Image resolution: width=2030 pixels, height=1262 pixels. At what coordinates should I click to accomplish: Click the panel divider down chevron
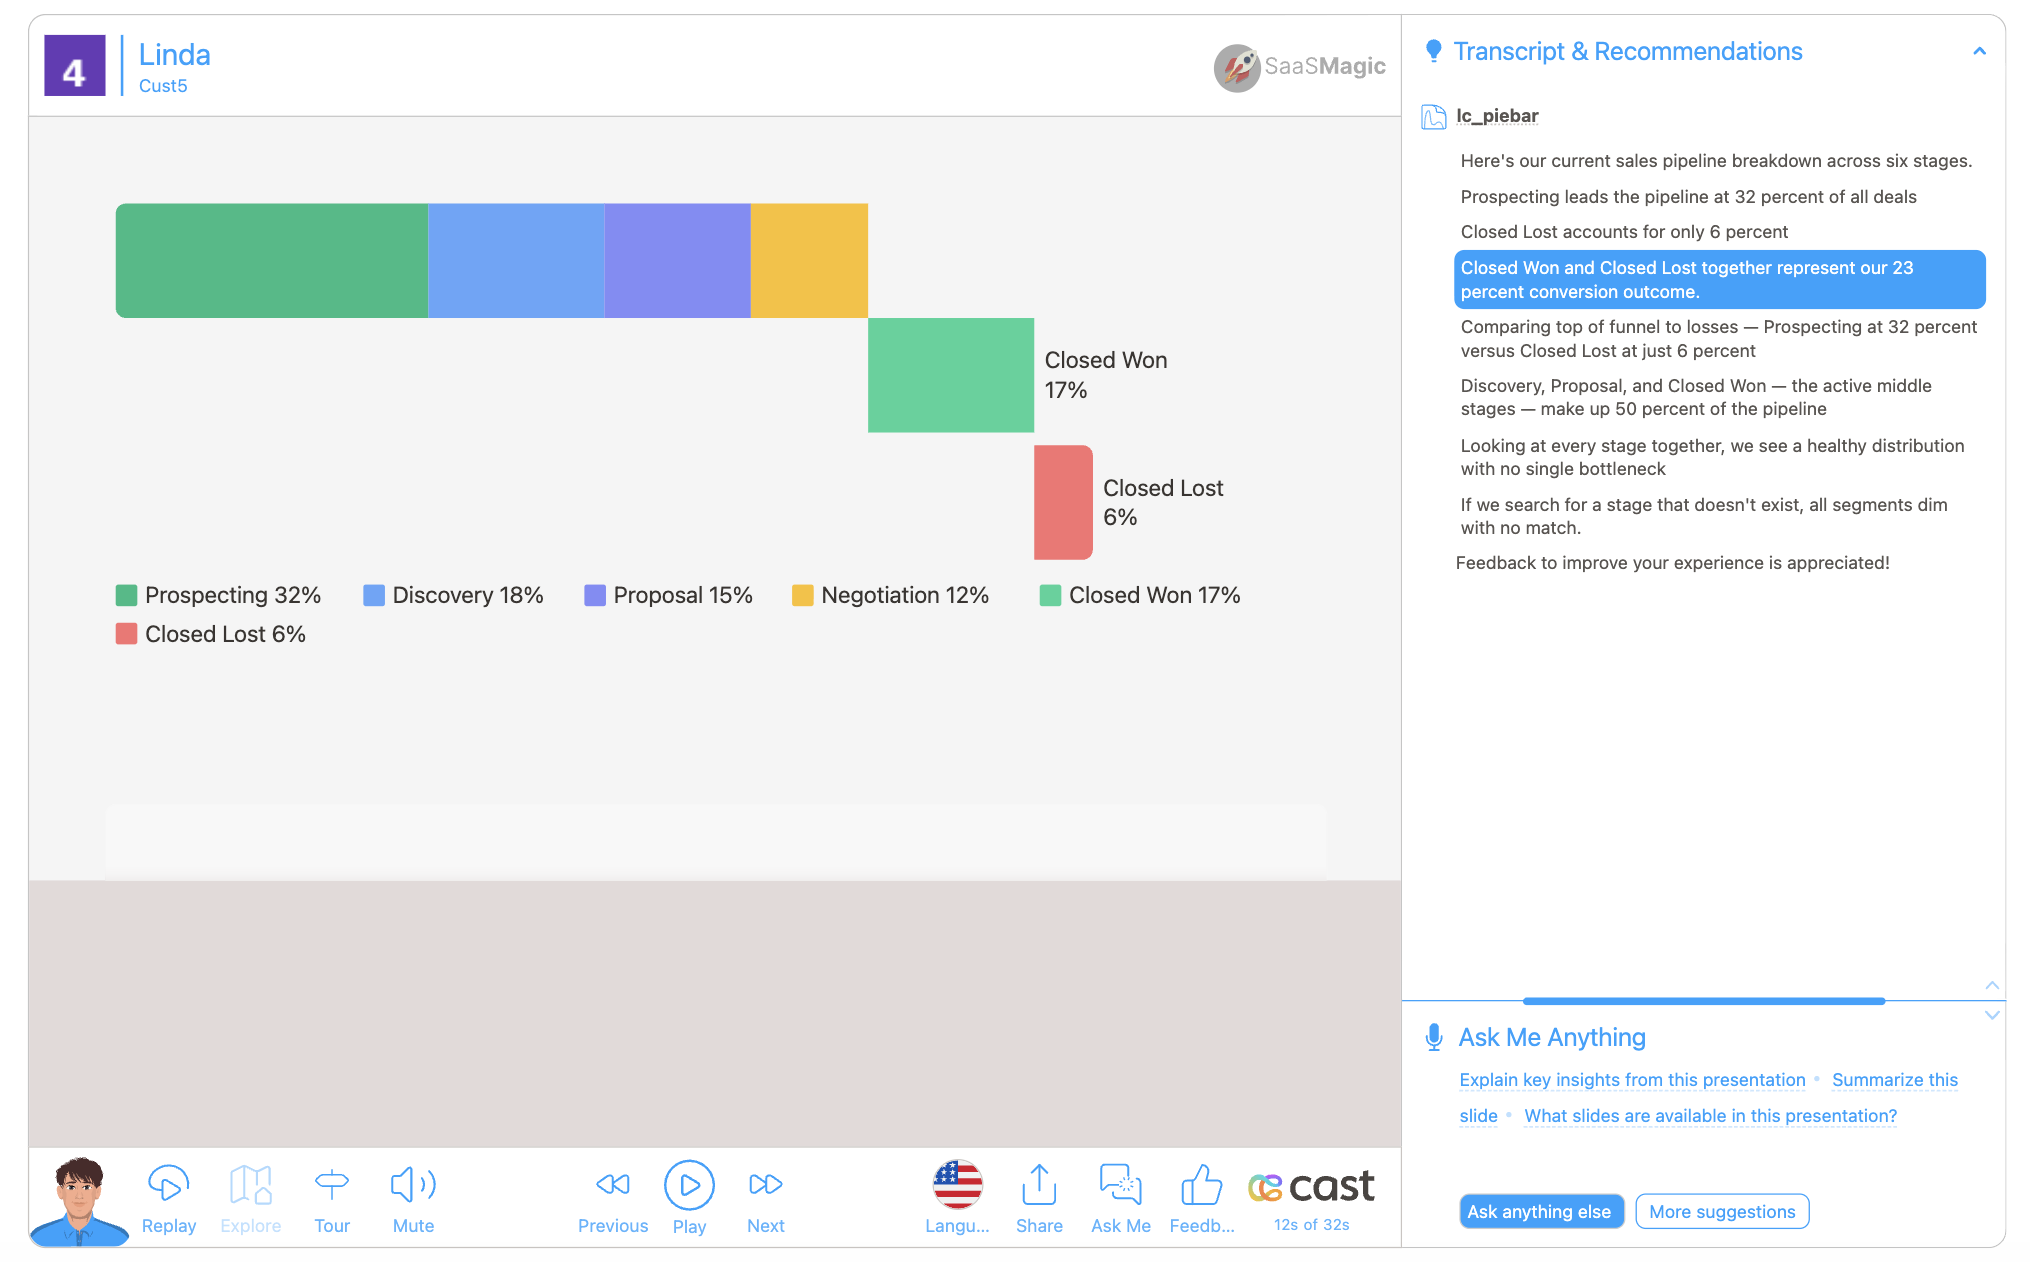pyautogui.click(x=1991, y=1015)
